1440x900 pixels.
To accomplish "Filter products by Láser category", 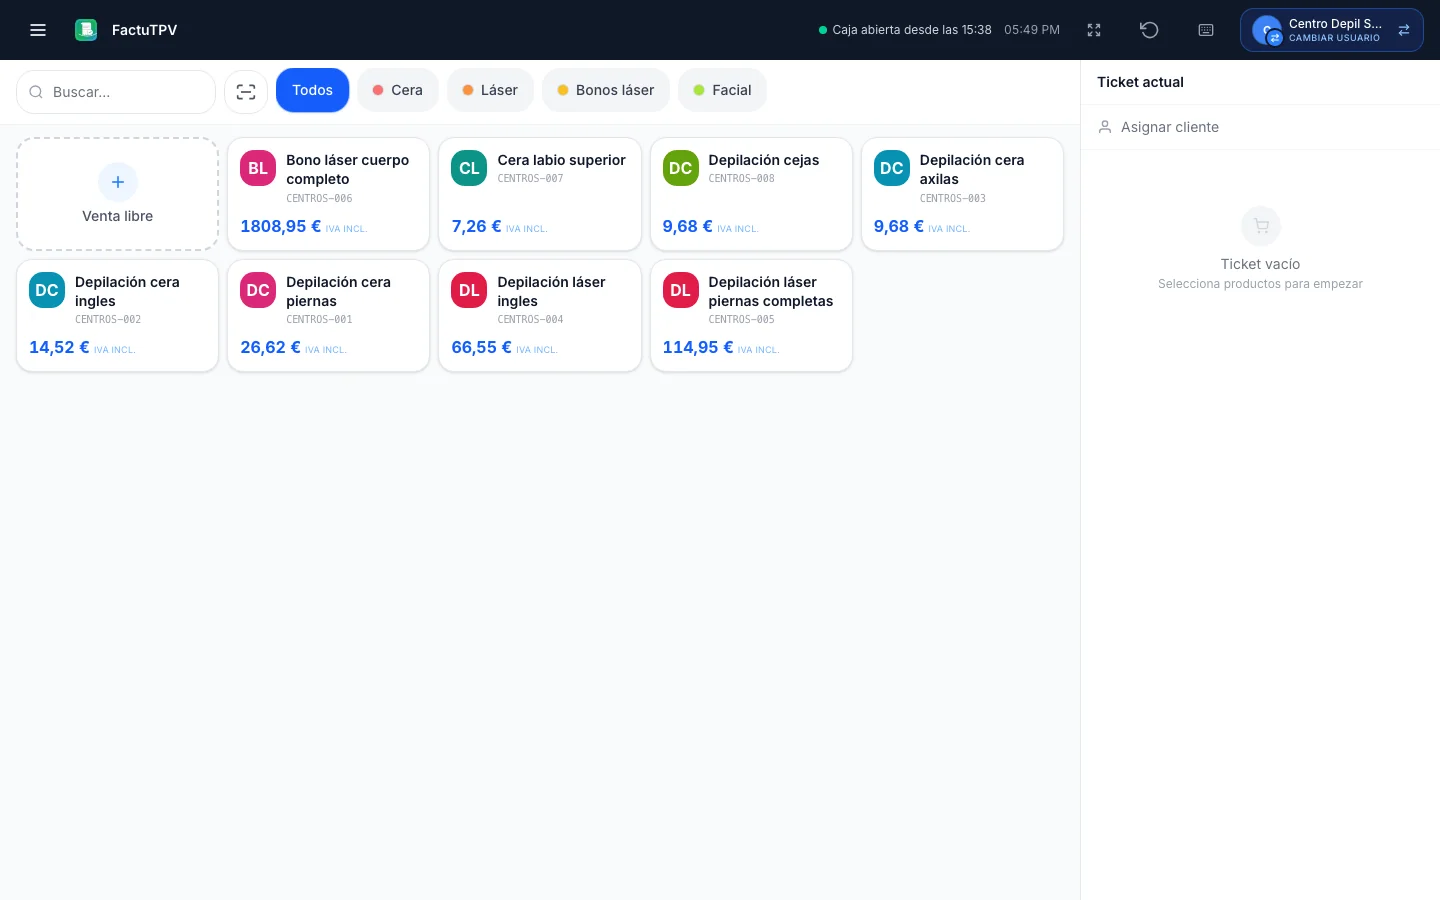I will click(490, 90).
